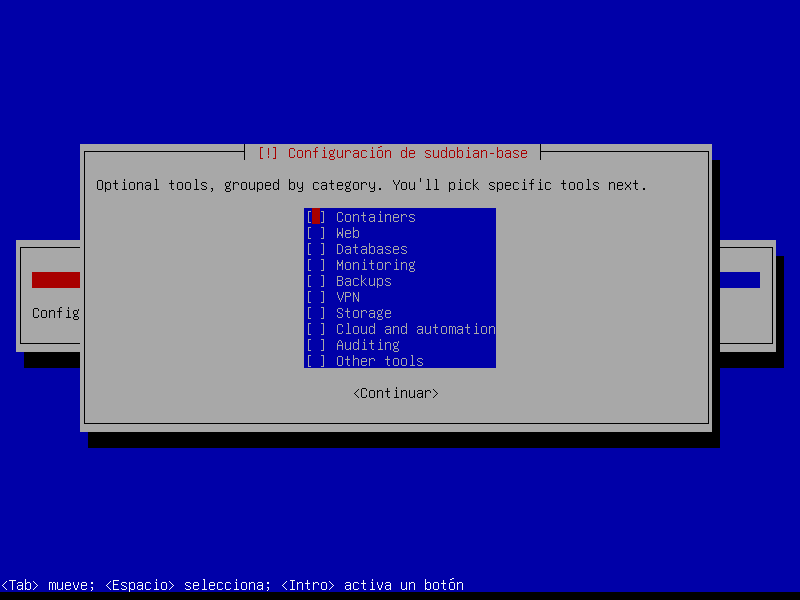Check the Databases checkbox
Screen dimensions: 800x600
[316, 249]
